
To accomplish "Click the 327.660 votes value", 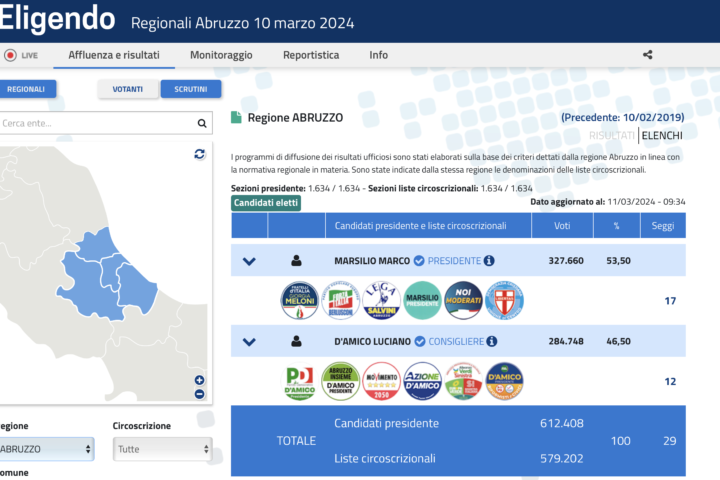I will 566,261.
